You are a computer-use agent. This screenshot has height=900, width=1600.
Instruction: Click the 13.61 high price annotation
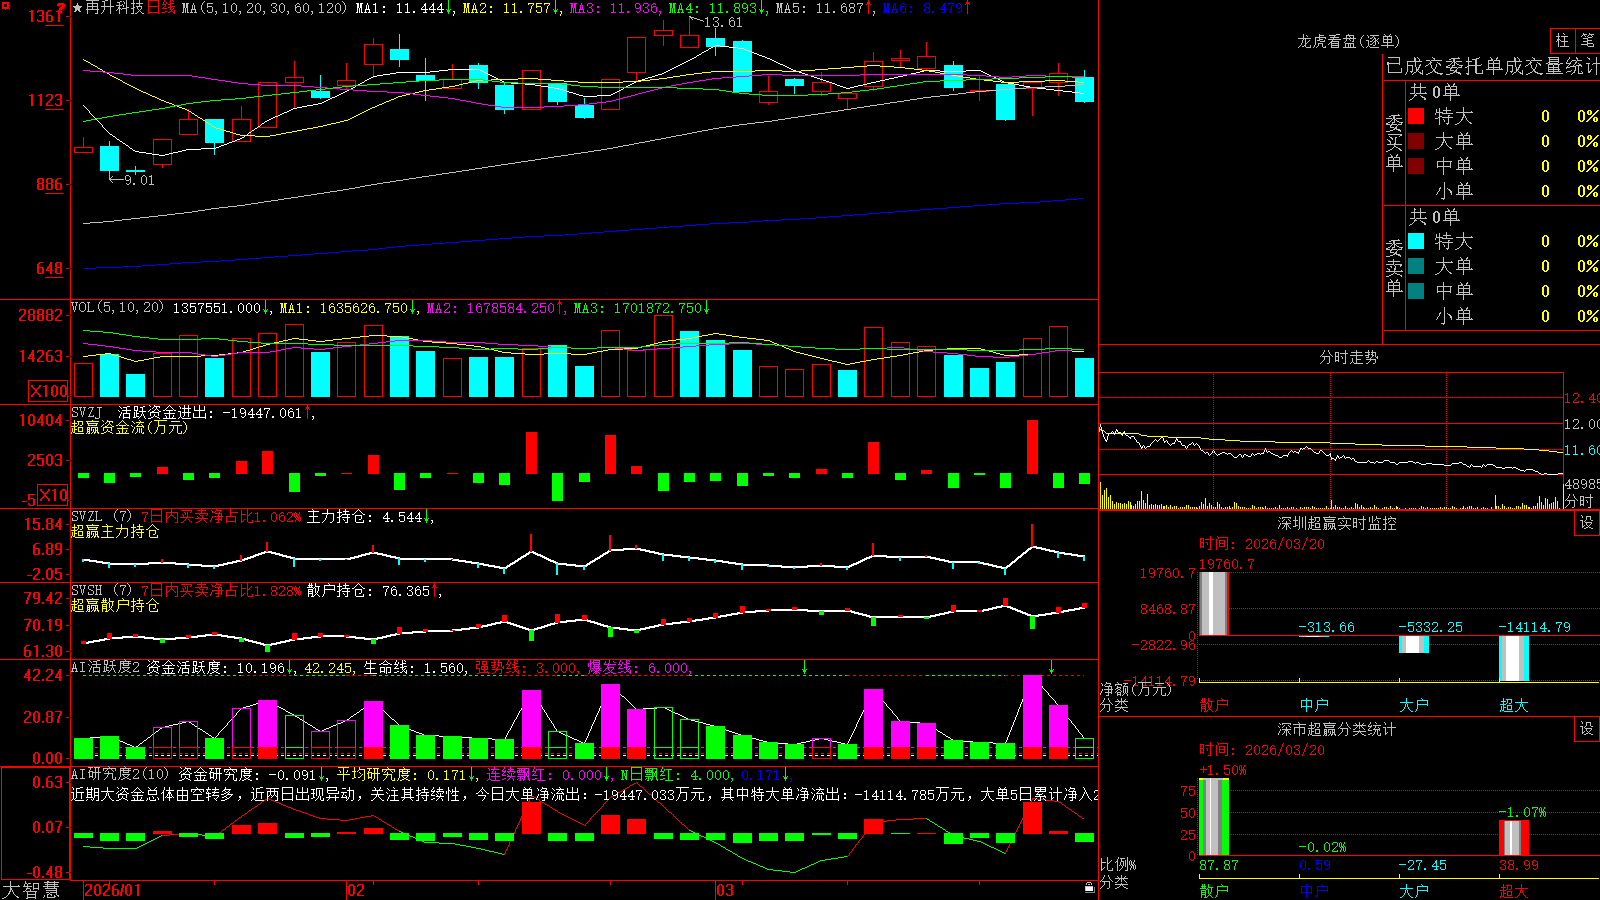pos(723,22)
